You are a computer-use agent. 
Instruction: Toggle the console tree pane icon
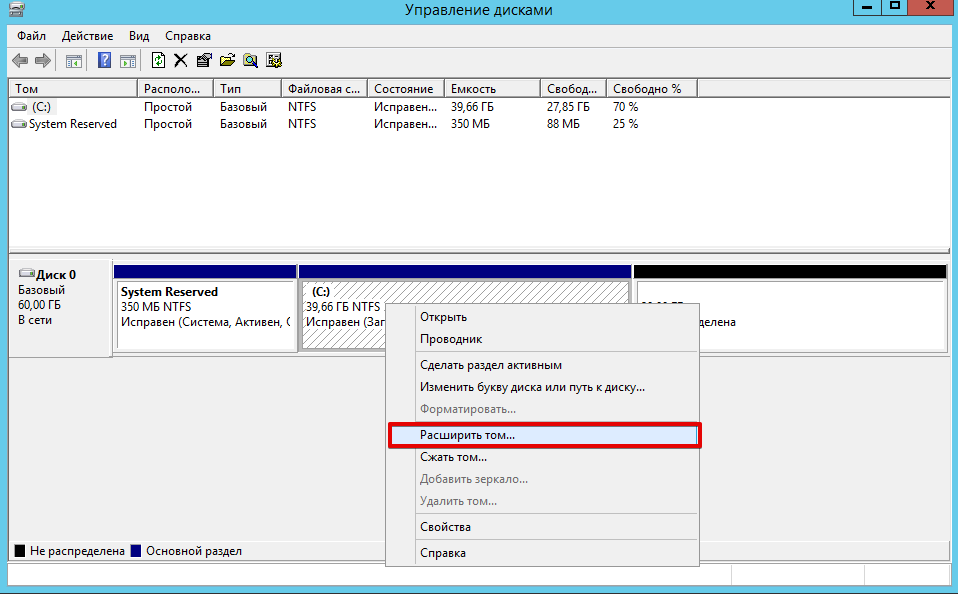(72, 60)
